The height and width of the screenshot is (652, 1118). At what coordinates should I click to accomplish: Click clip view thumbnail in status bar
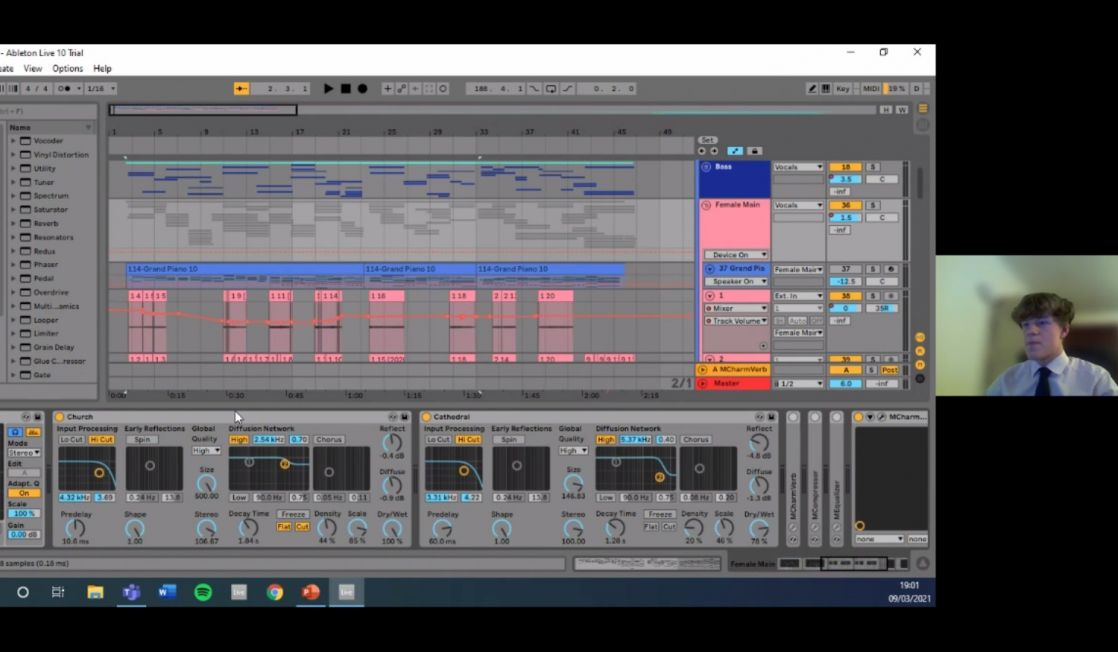647,564
